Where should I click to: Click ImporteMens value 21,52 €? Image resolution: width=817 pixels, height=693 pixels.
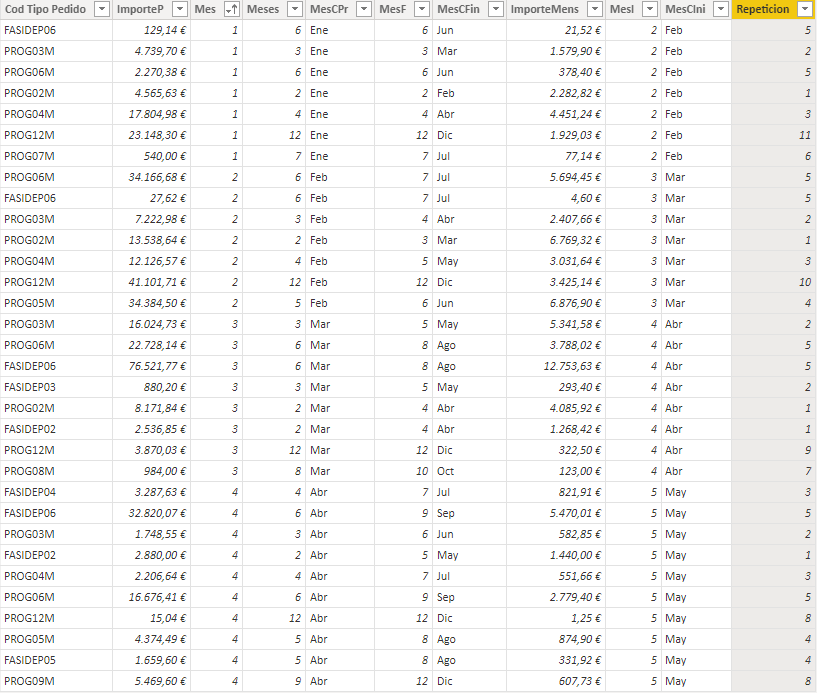(556, 30)
